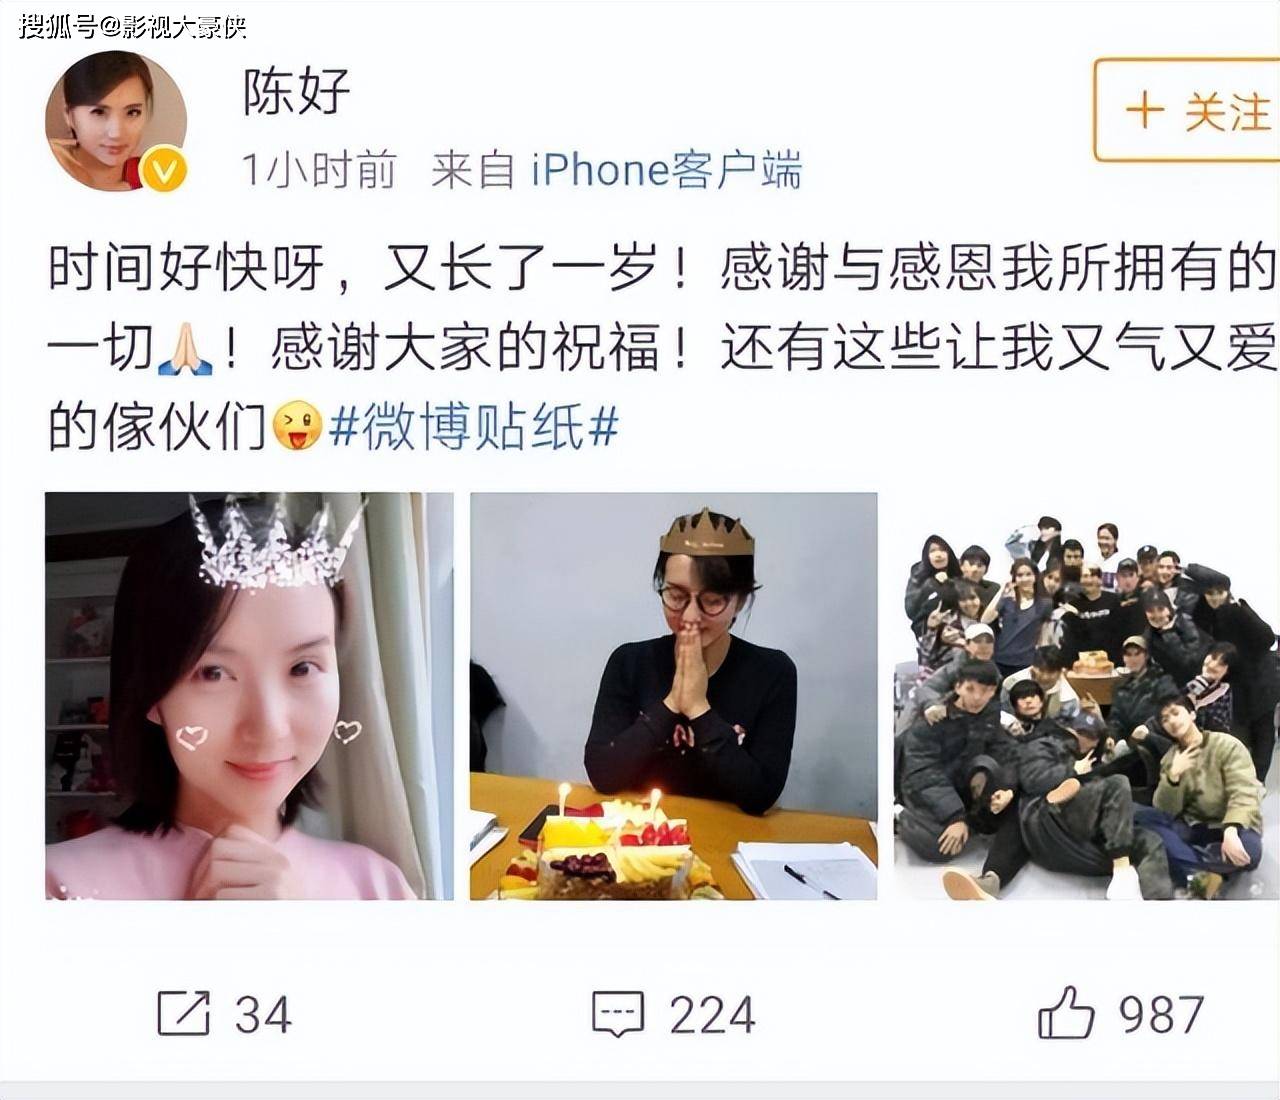Open comments via speech bubble icon
Image resolution: width=1280 pixels, height=1100 pixels.
click(618, 1014)
